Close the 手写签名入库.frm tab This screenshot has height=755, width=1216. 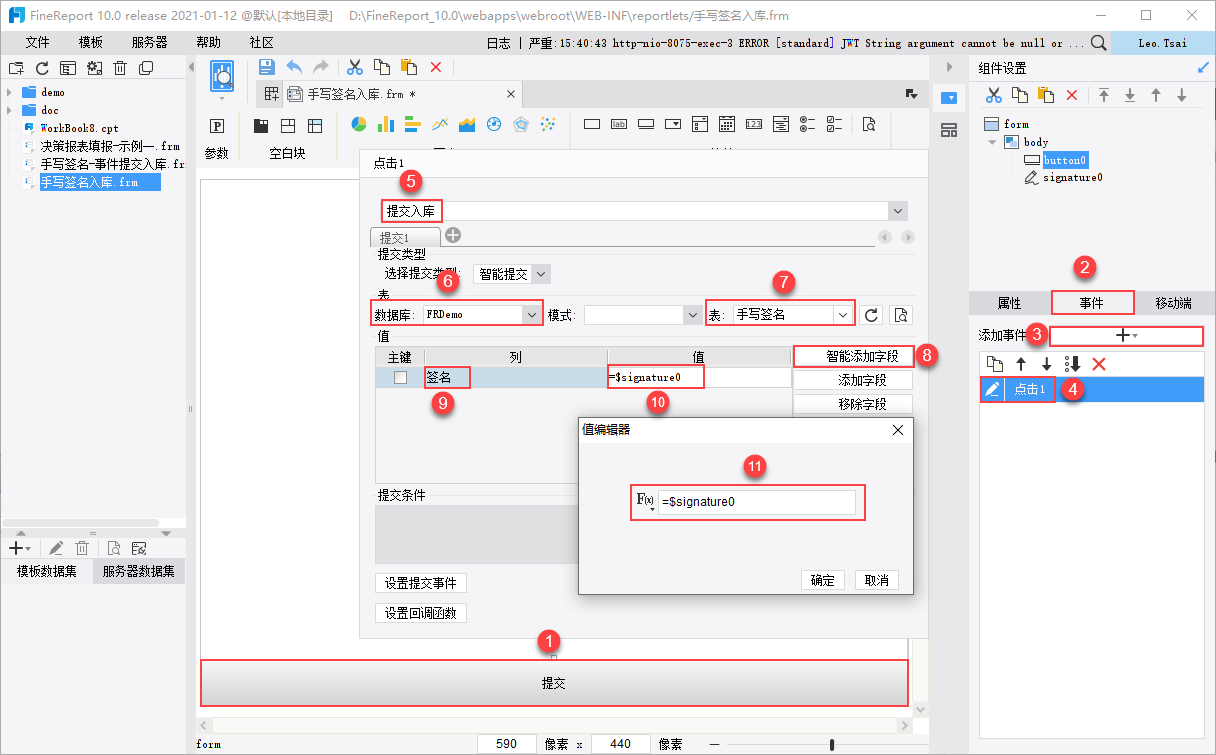(x=510, y=94)
